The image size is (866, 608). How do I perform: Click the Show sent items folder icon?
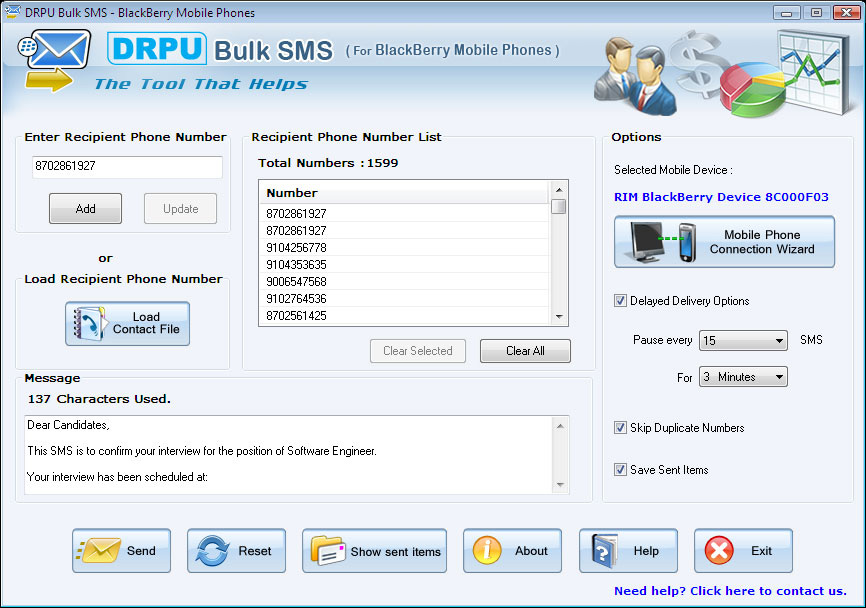pos(328,551)
